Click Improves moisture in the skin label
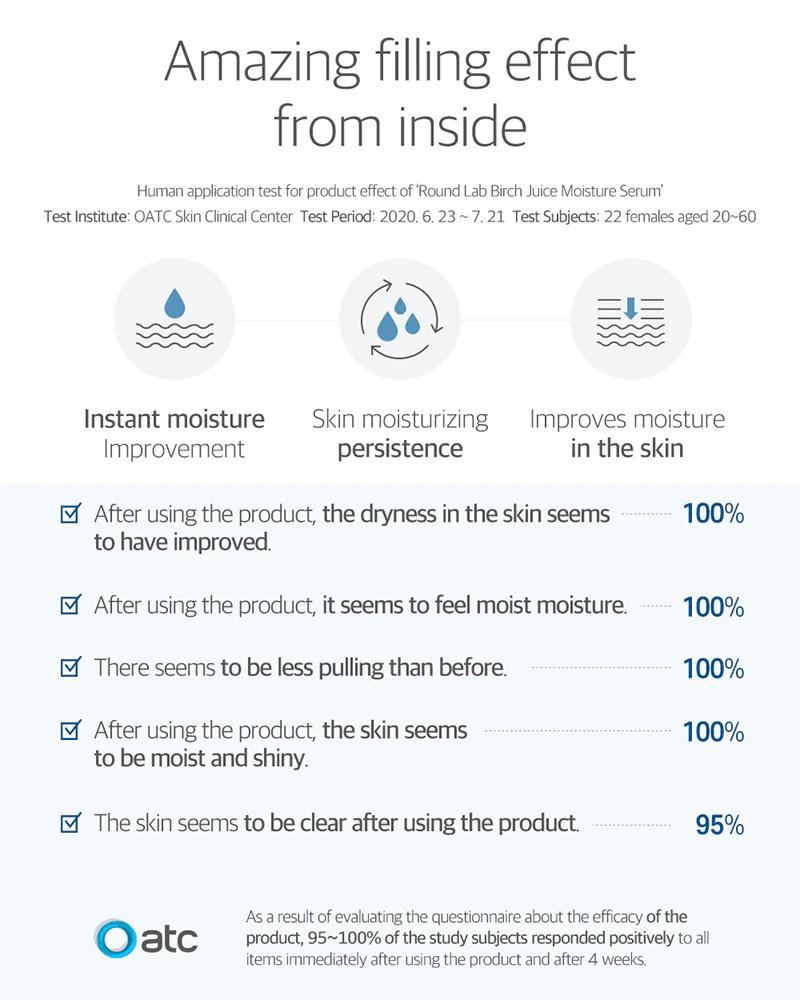This screenshot has width=800, height=1000. pos(627,433)
